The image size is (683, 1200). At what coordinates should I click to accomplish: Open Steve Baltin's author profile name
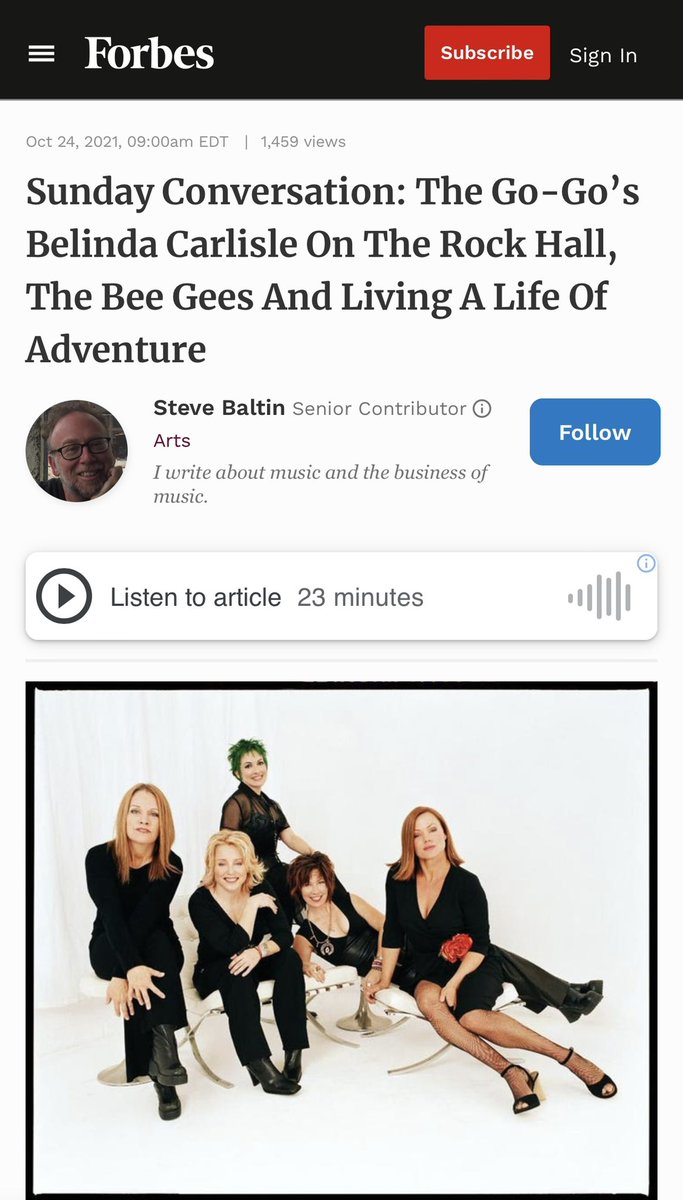click(x=219, y=408)
